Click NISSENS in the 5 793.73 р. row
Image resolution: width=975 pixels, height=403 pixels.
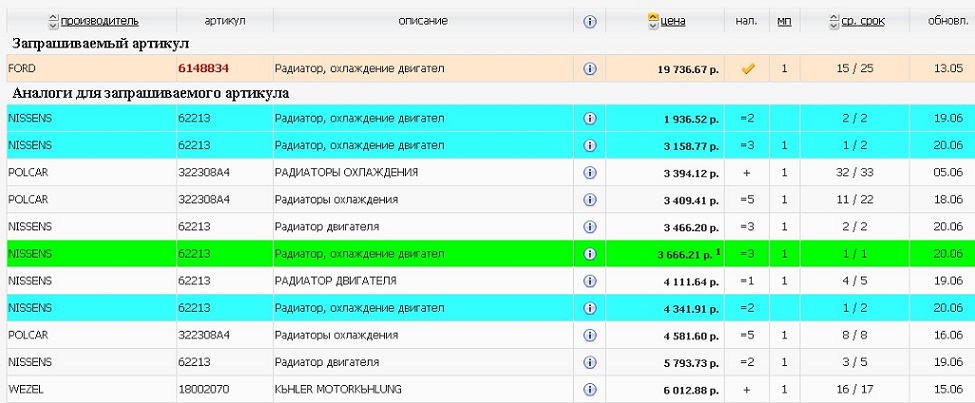(30, 362)
